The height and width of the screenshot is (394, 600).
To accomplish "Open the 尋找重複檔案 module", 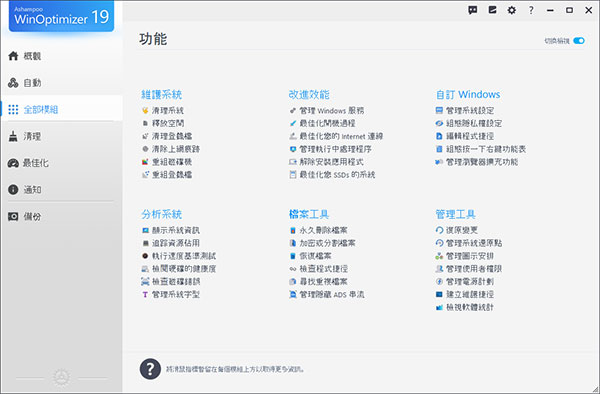I will [323, 282].
